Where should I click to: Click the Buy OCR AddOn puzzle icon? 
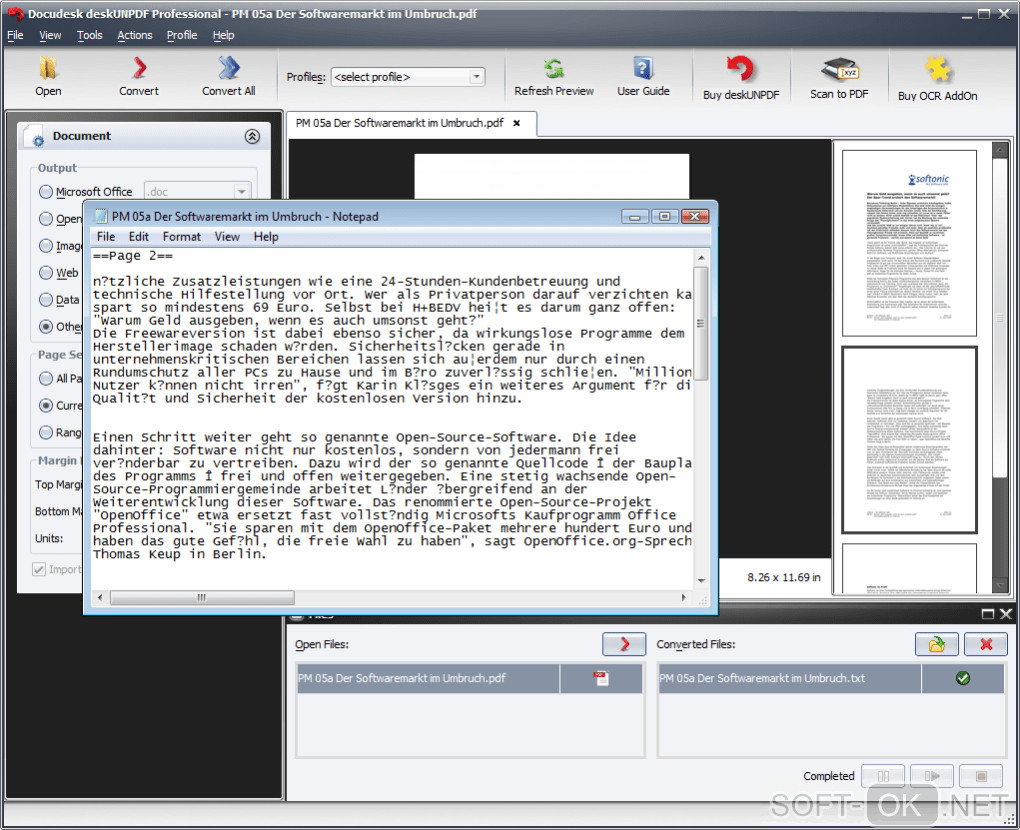[937, 70]
